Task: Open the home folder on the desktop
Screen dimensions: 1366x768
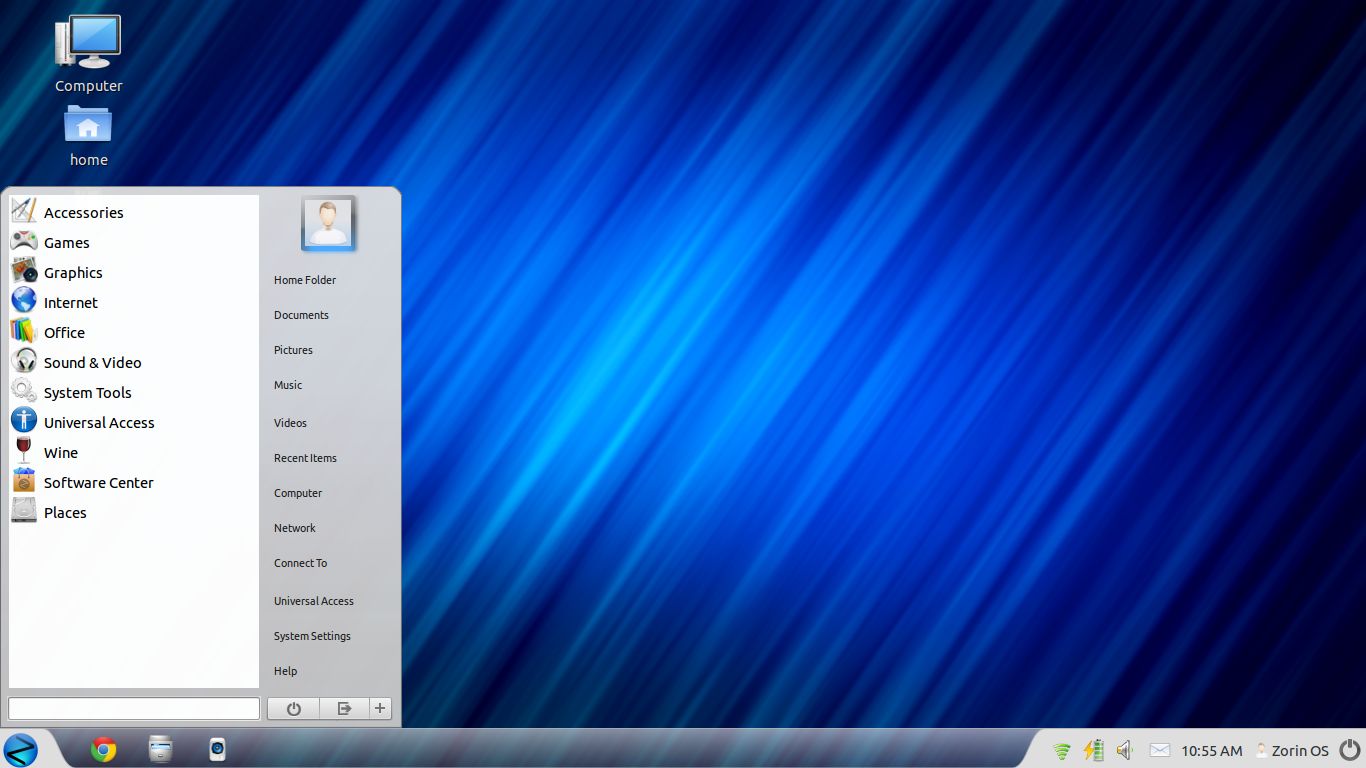Action: point(88,125)
